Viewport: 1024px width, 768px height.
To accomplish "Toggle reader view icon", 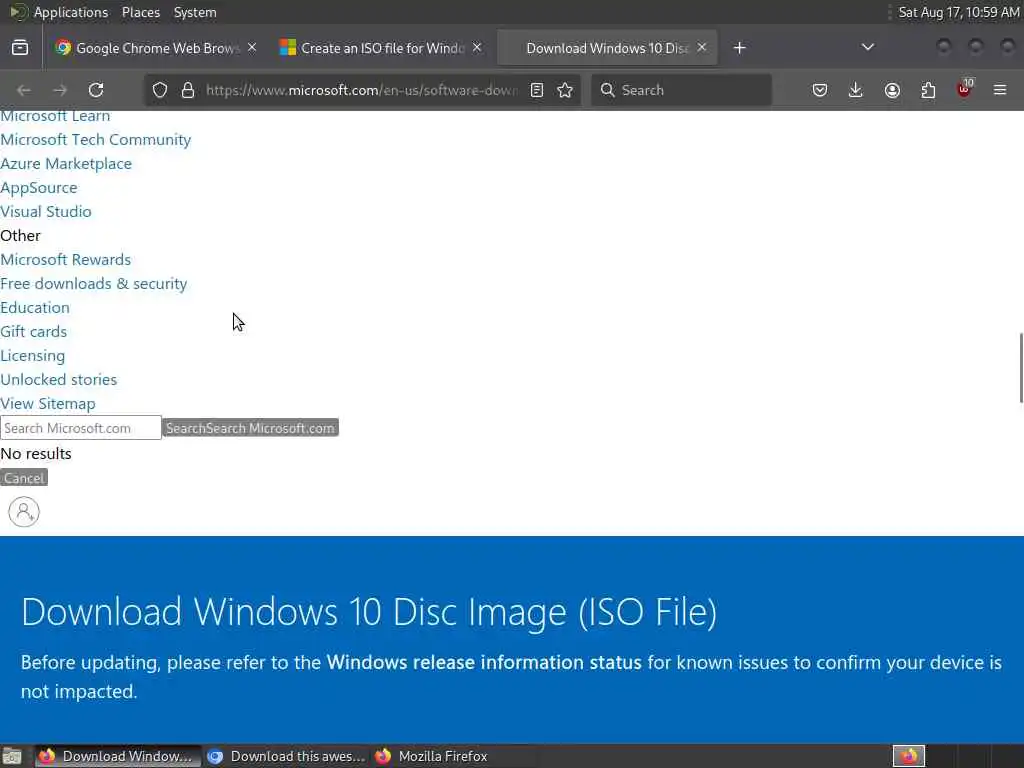I will [x=537, y=90].
